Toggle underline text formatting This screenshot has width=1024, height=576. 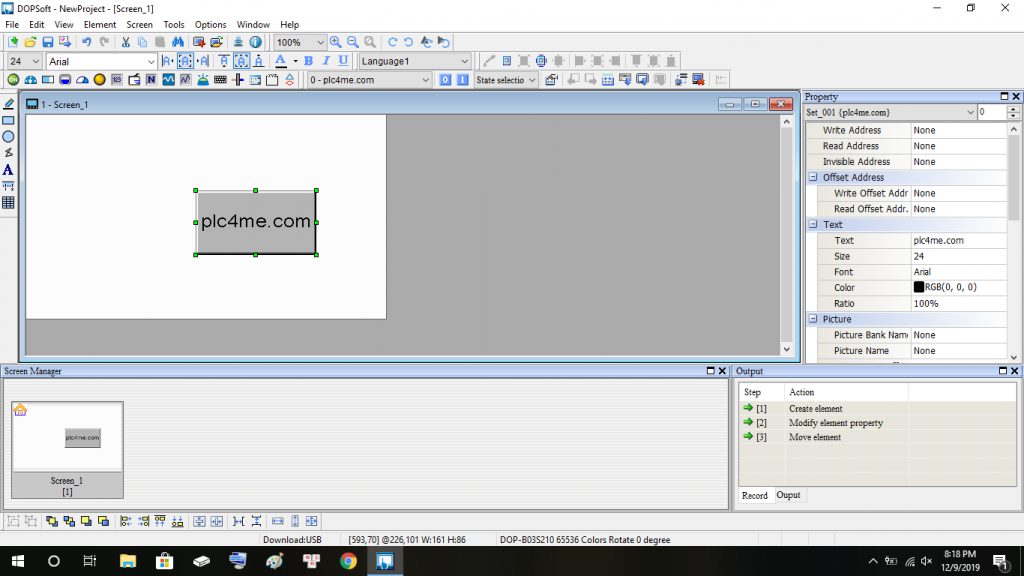[343, 61]
